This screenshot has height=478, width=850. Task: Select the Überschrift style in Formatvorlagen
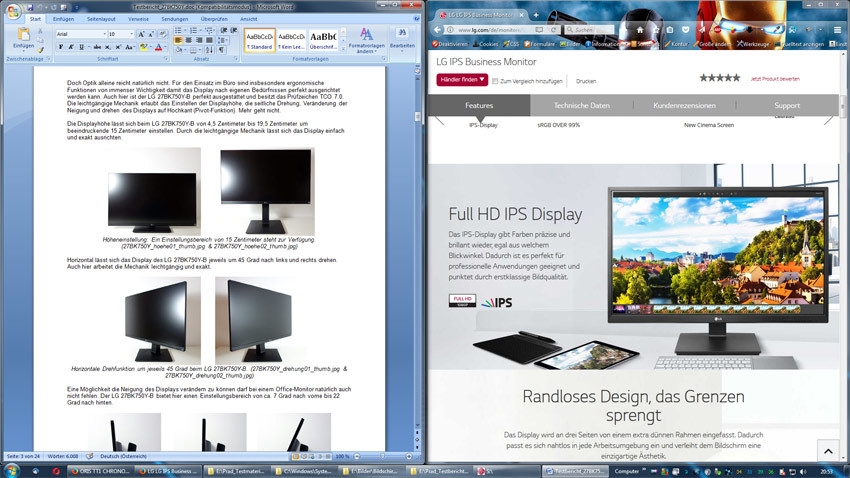(x=323, y=40)
